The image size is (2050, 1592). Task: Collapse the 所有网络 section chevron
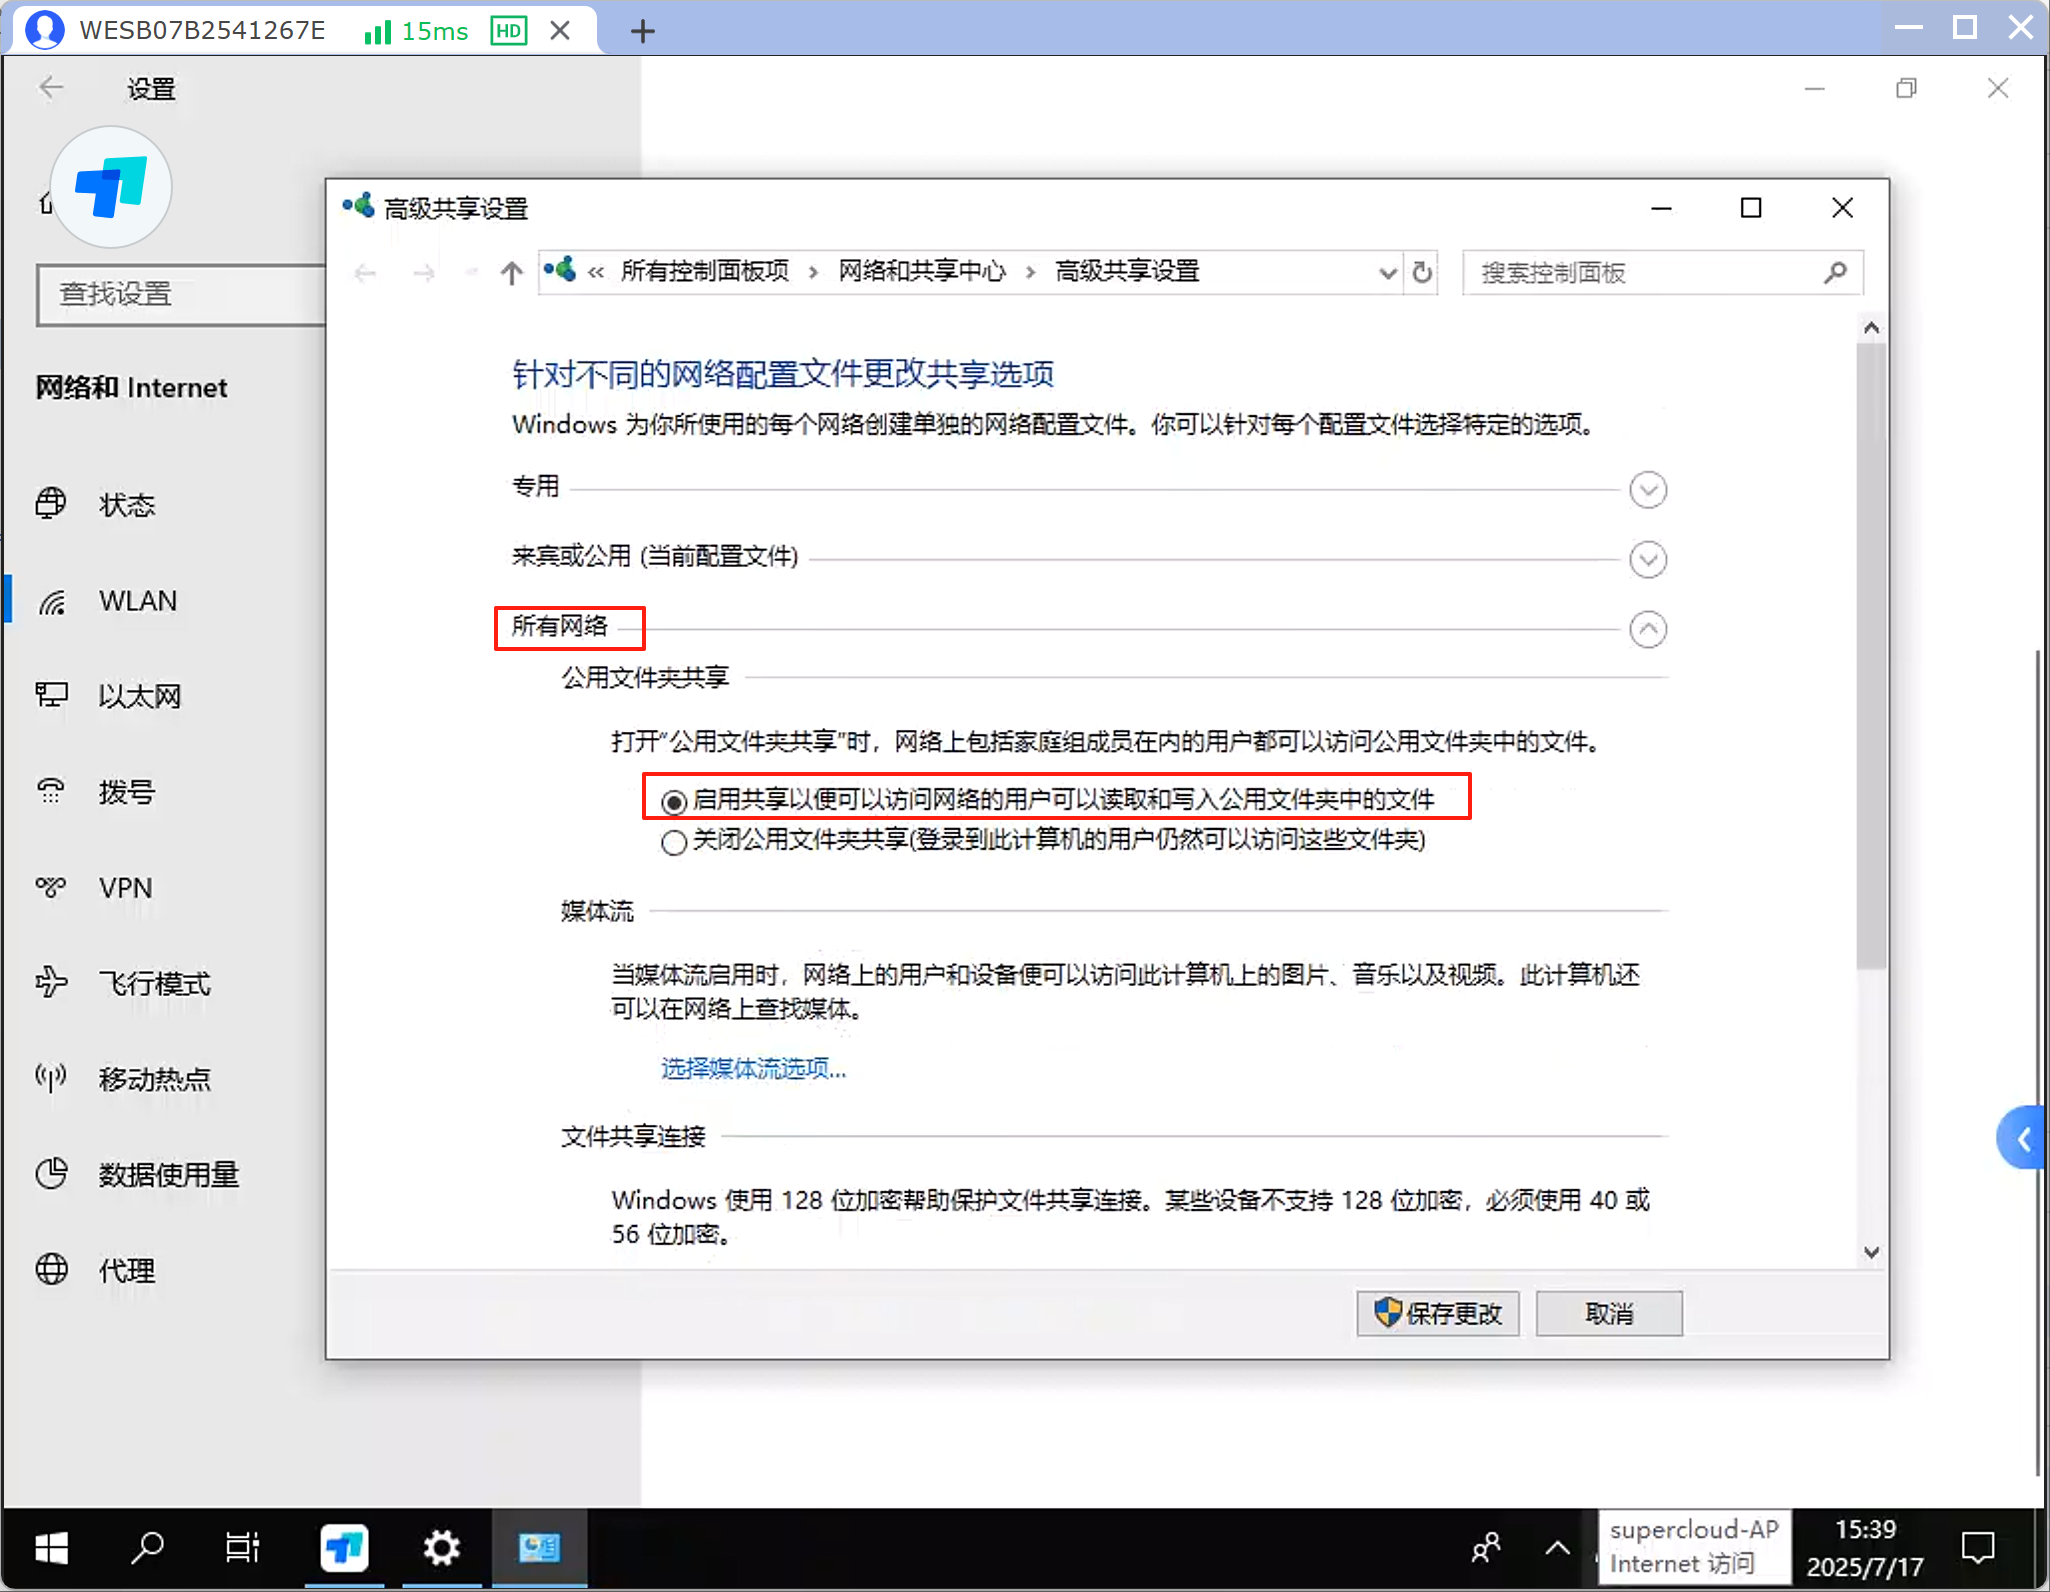1647,629
